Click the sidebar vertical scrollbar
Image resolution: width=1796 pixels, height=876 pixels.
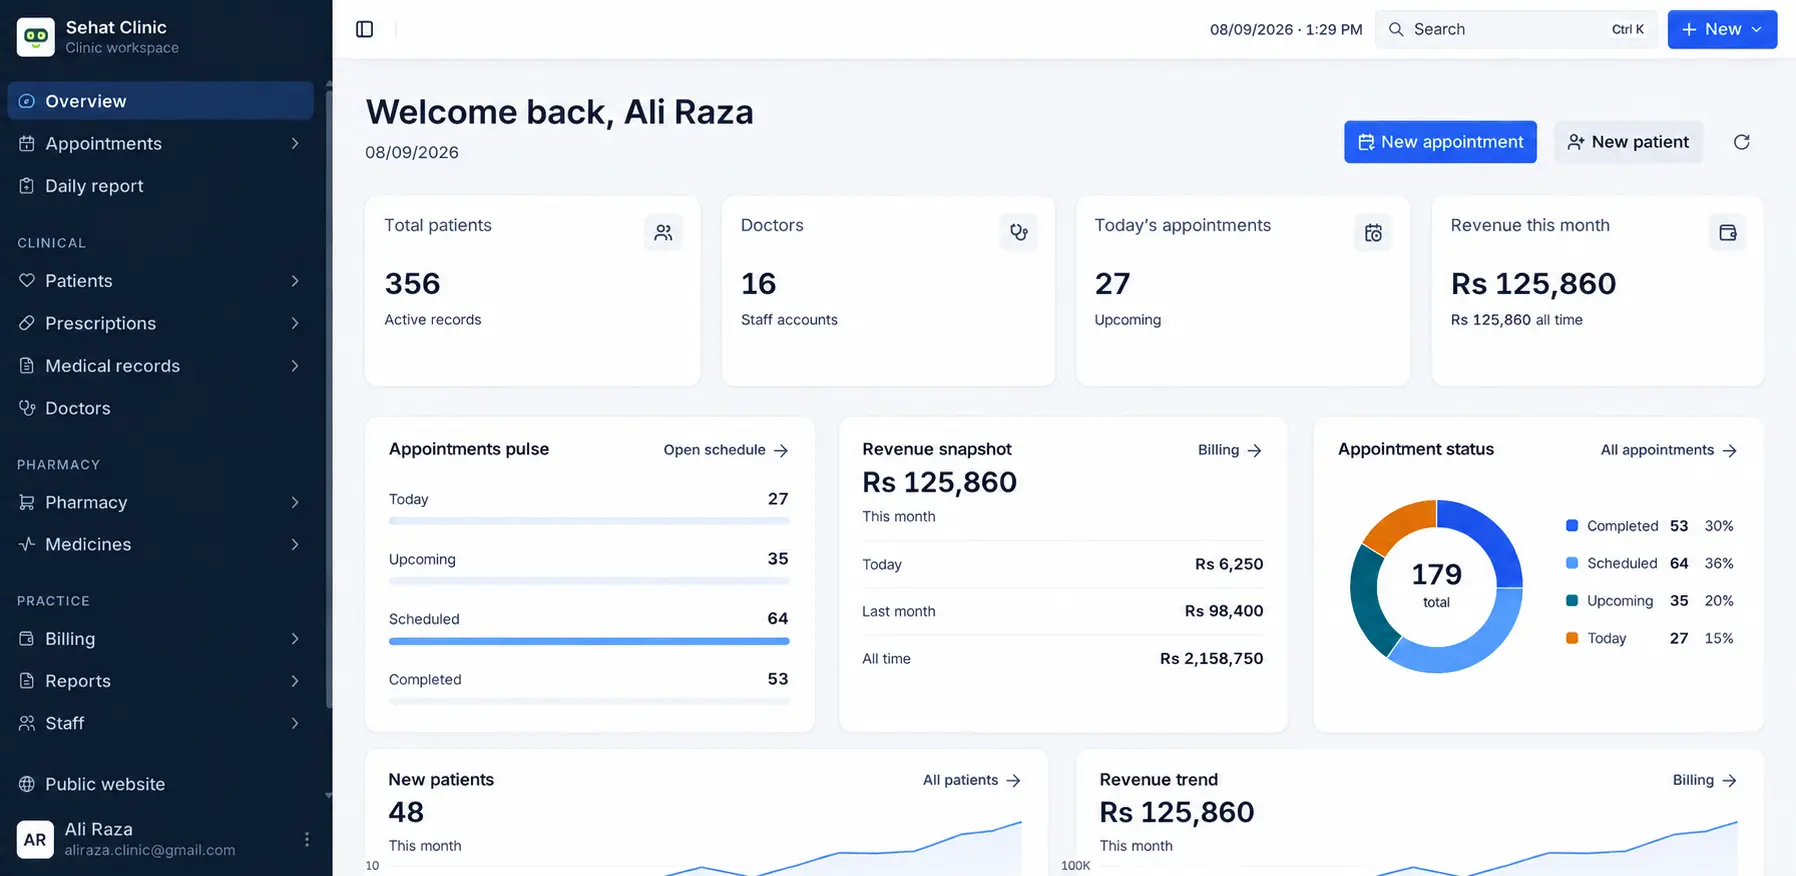[328, 400]
